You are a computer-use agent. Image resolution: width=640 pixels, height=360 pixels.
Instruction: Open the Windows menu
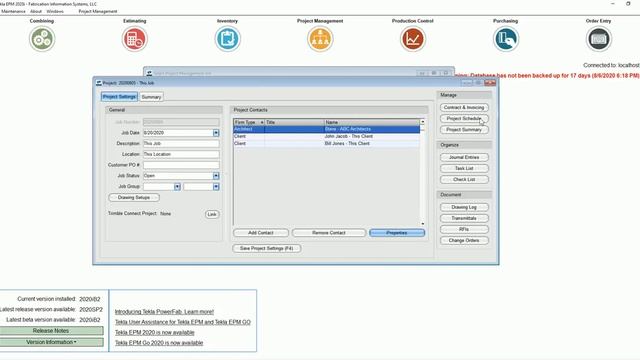coord(55,11)
